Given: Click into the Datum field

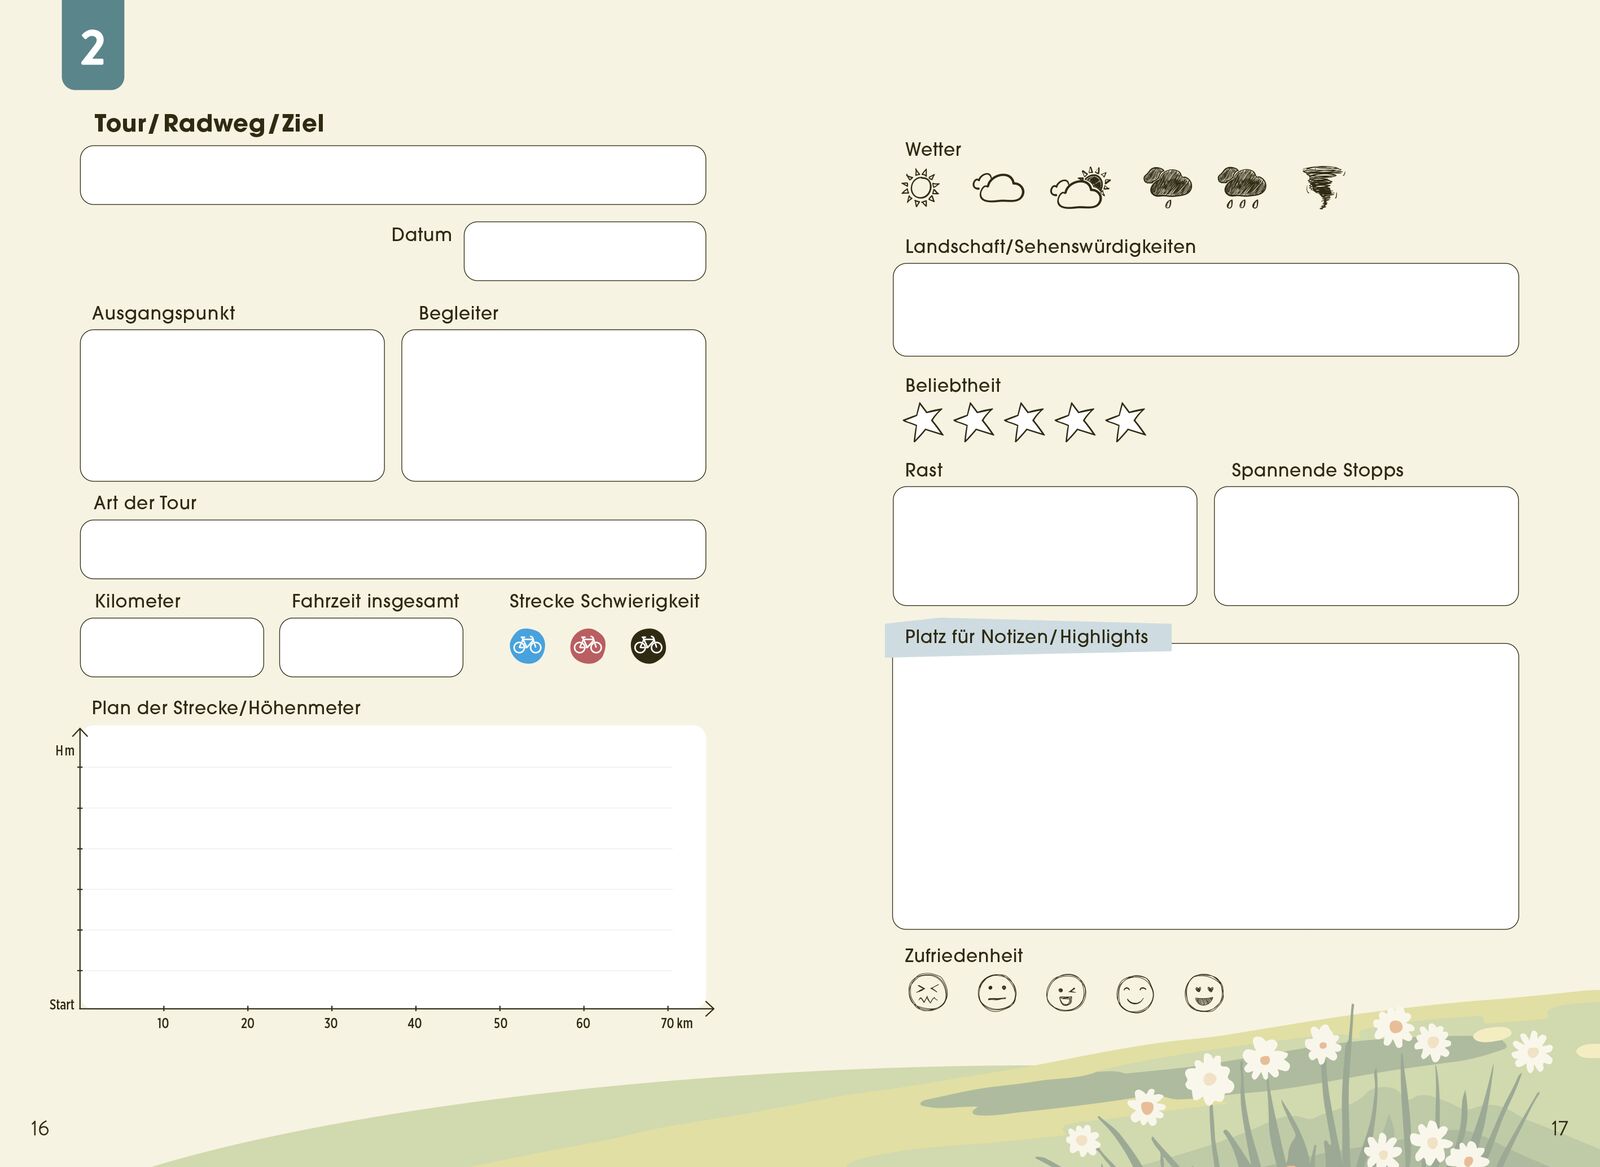Looking at the screenshot, I should click(585, 251).
